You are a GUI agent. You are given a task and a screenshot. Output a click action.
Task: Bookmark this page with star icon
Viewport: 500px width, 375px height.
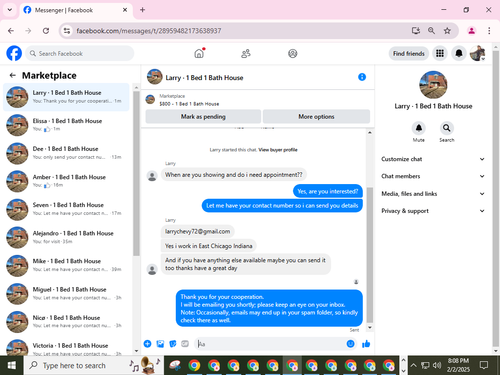[447, 31]
